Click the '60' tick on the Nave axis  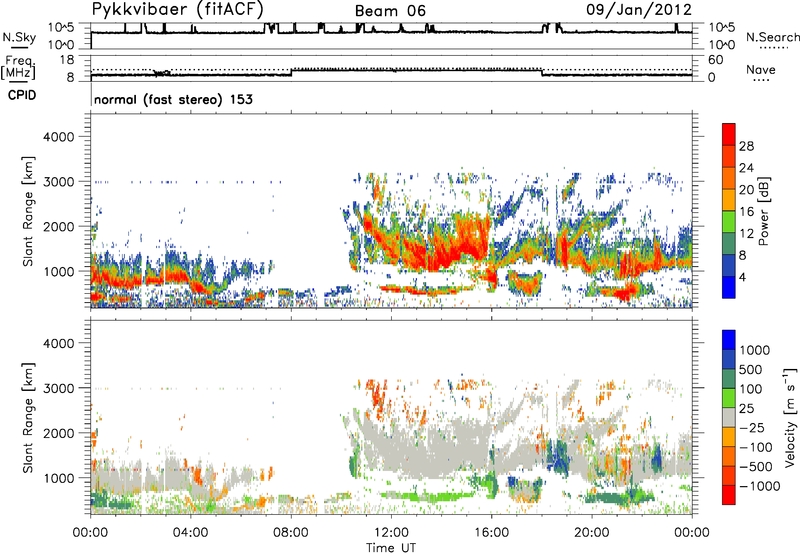(715, 60)
